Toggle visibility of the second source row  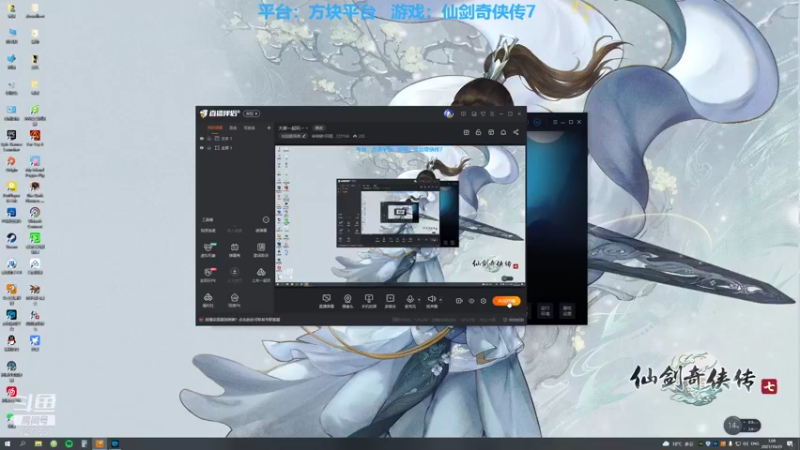202,148
